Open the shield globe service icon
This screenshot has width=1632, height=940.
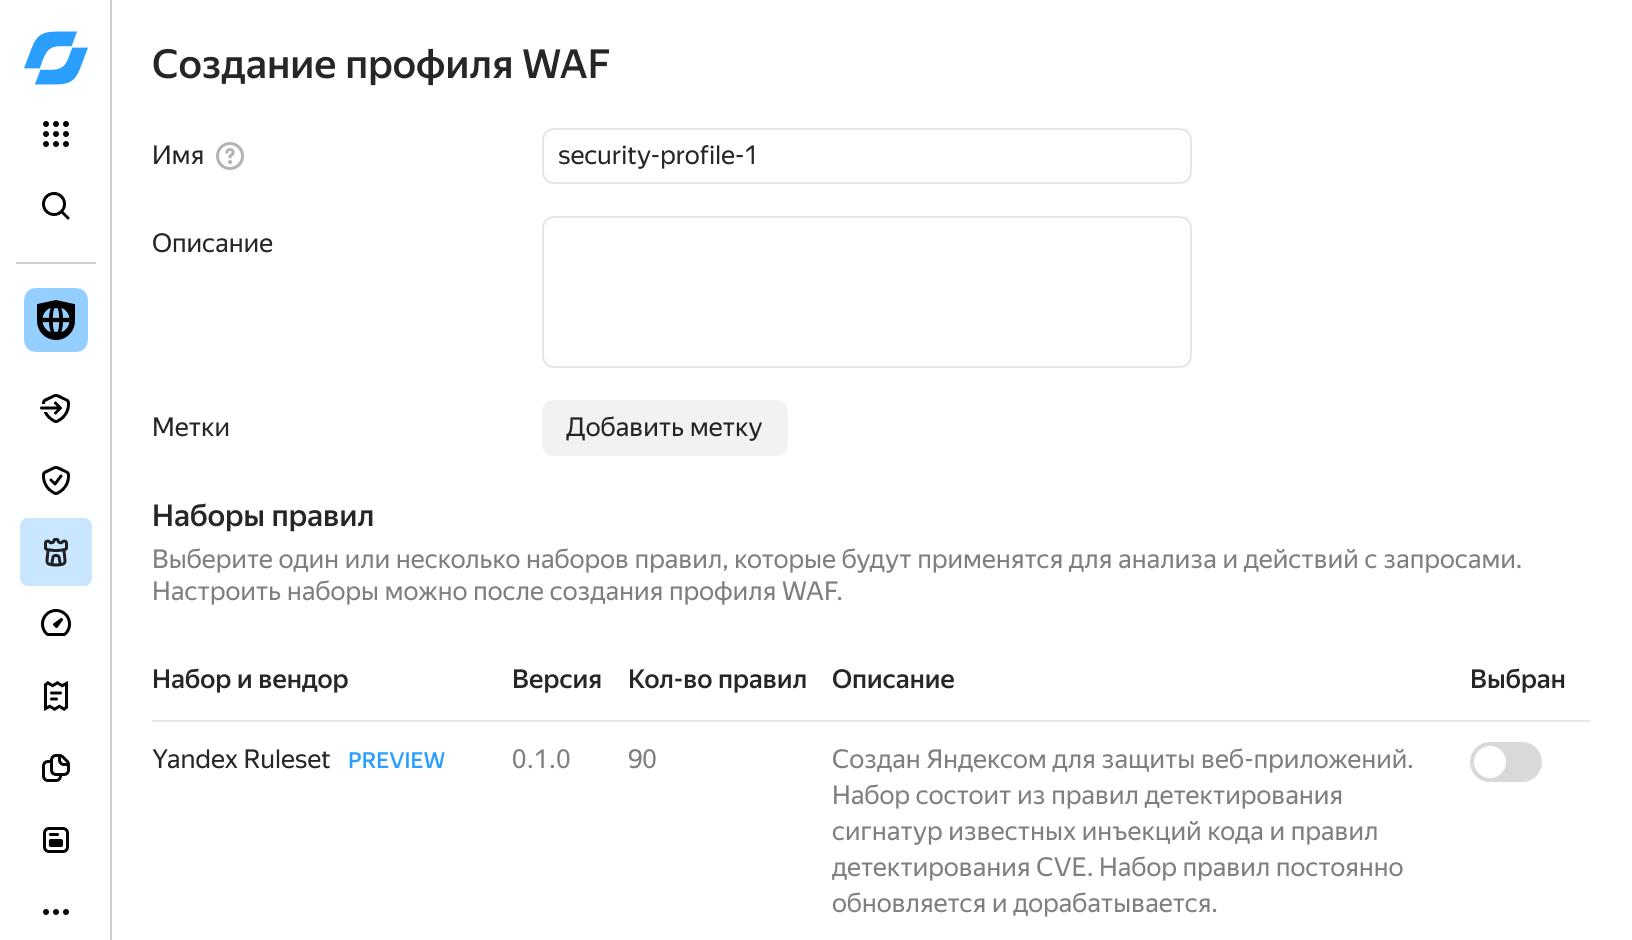(56, 320)
